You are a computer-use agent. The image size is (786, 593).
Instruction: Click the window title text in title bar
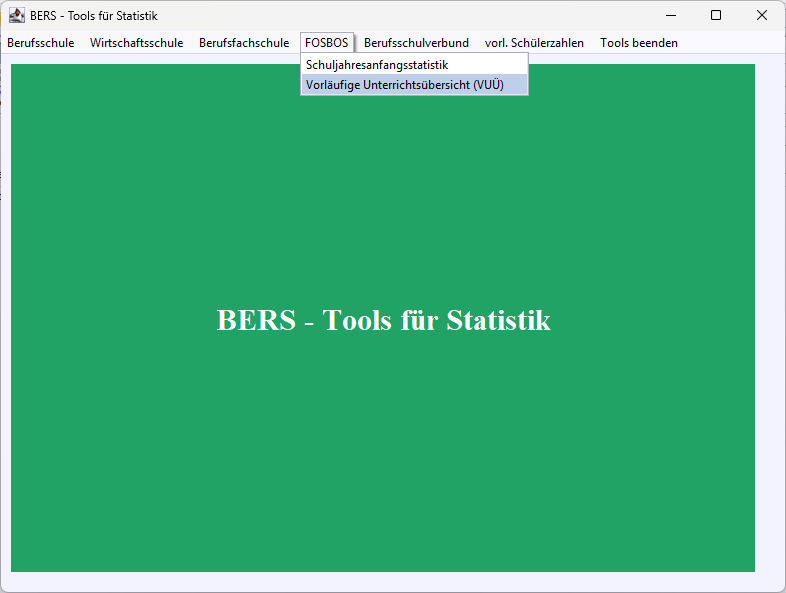pyautogui.click(x=94, y=16)
